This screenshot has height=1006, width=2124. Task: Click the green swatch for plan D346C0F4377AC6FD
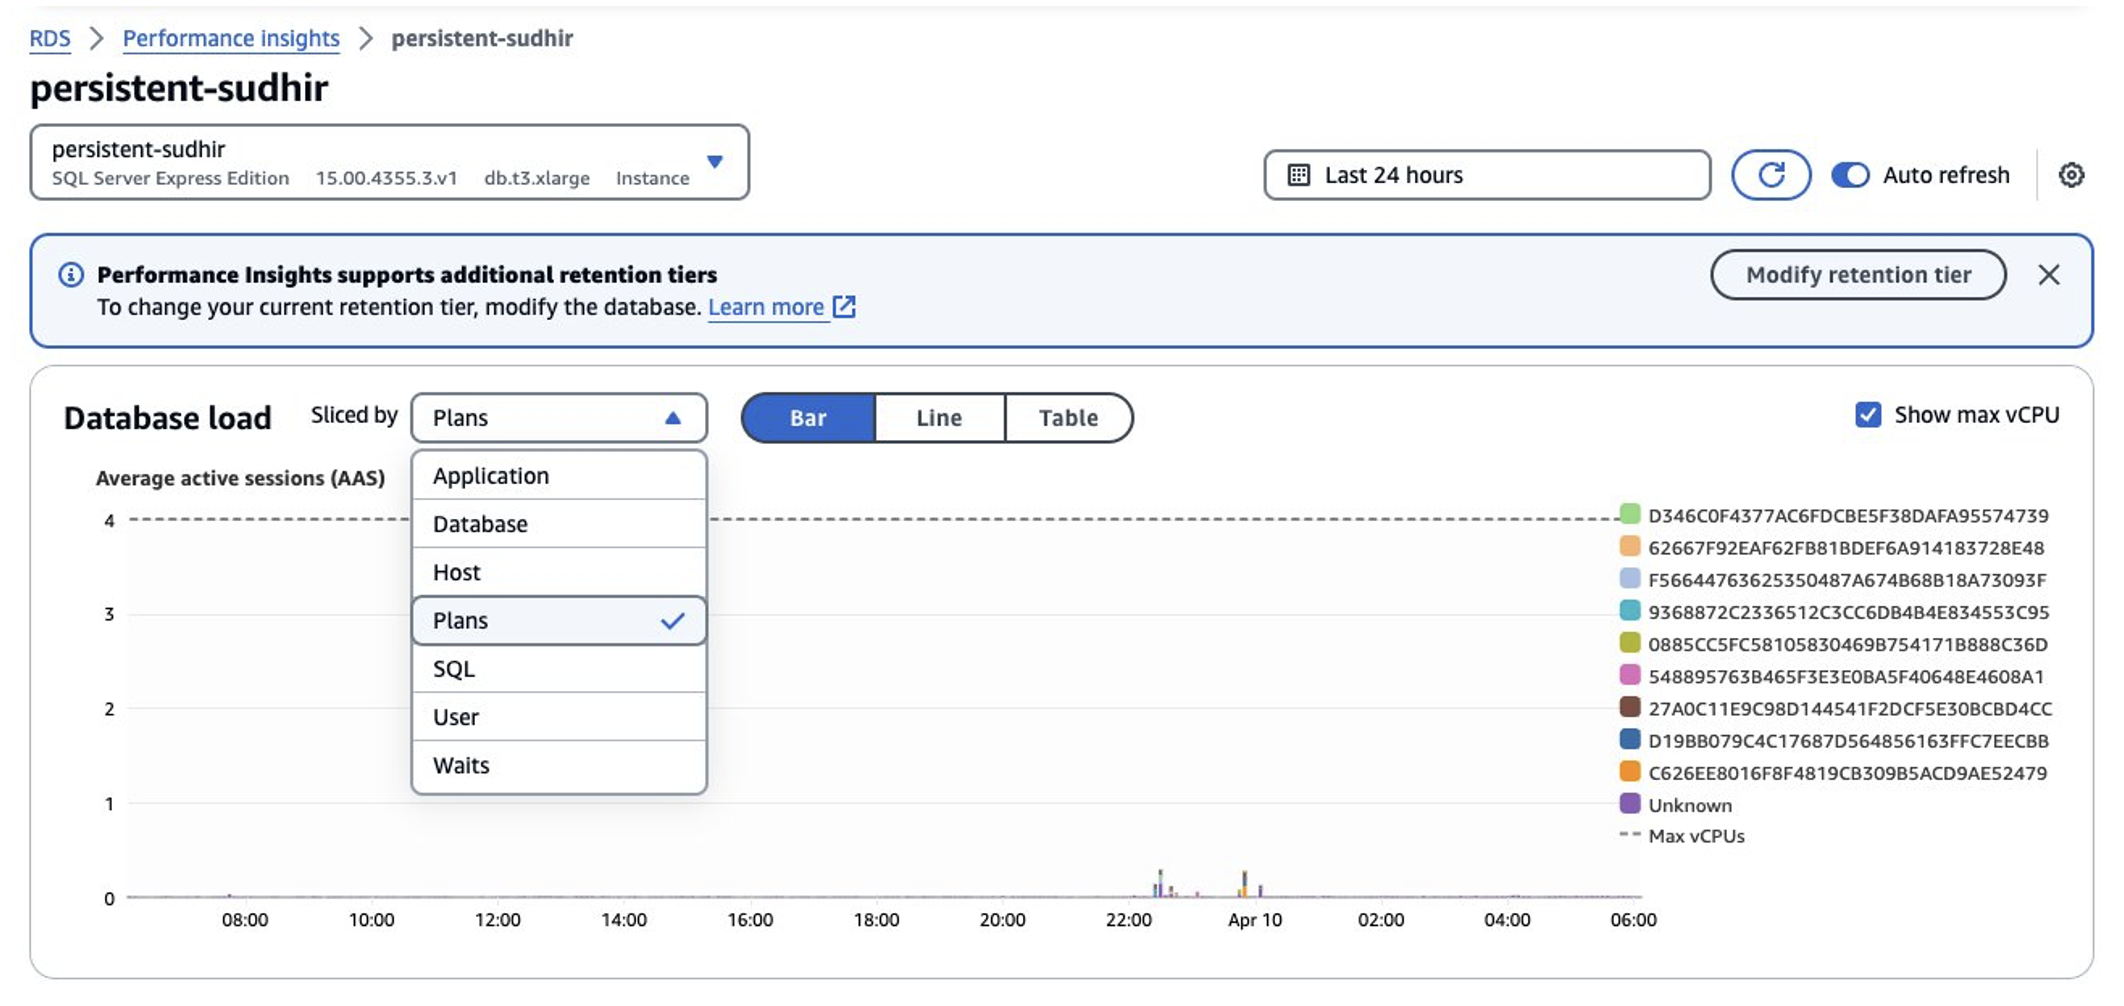pyautogui.click(x=1629, y=514)
